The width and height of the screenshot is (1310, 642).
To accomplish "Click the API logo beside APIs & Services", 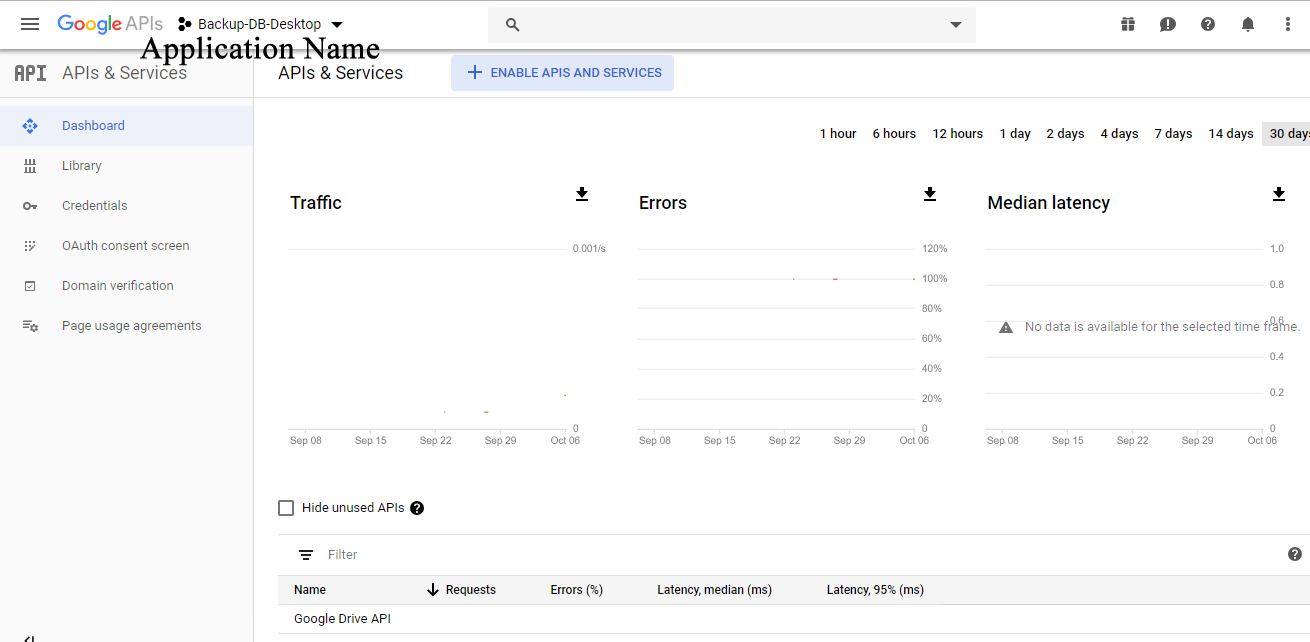I will tap(31, 73).
